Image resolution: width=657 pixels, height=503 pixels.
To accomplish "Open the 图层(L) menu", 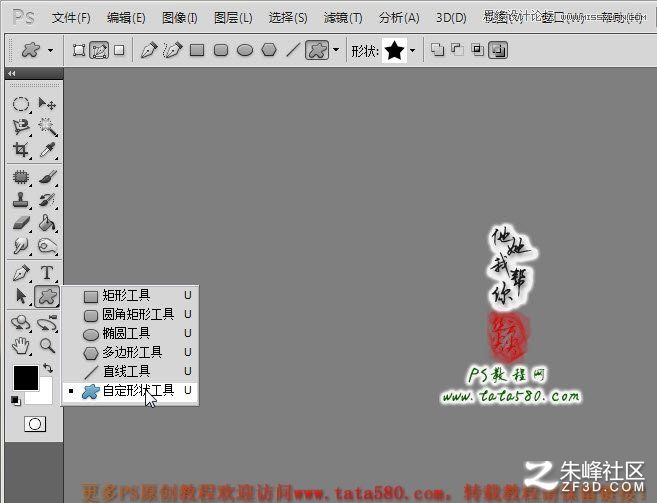I will coord(233,18).
